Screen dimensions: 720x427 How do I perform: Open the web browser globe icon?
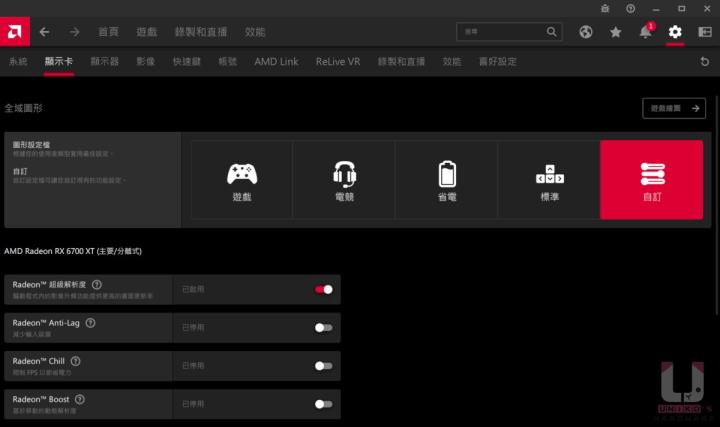(x=585, y=32)
